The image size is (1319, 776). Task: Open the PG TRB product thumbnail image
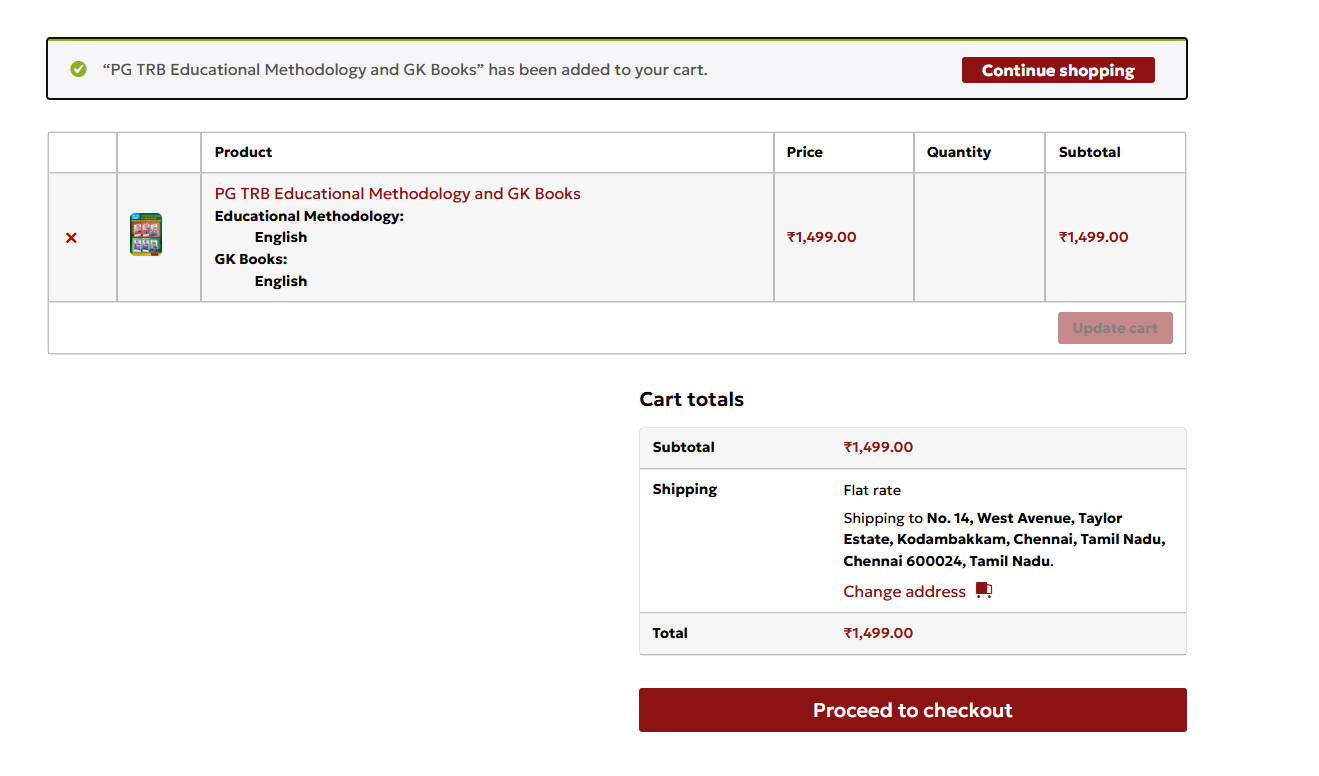point(146,234)
